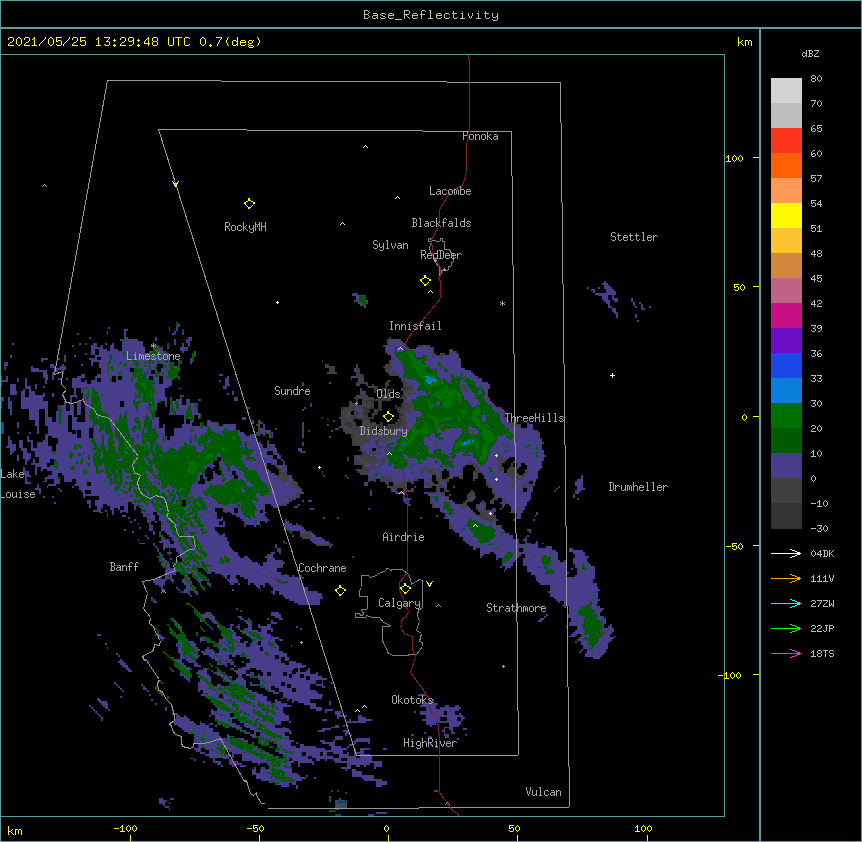Pick the purple 36-39 dBZ swatch

pos(786,341)
